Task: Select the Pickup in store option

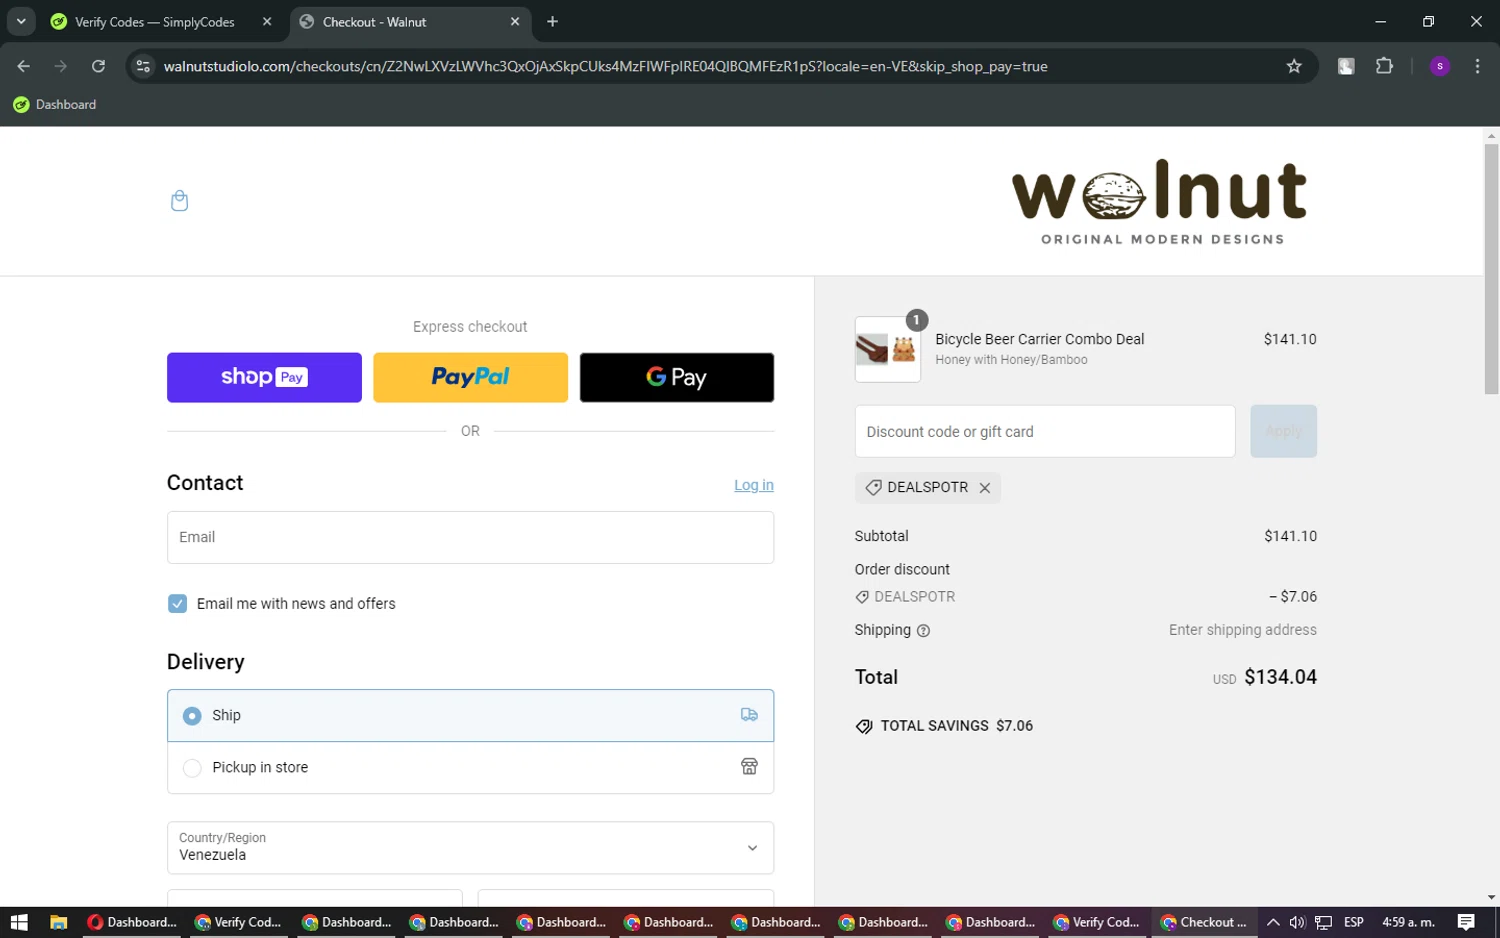Action: 470,767
